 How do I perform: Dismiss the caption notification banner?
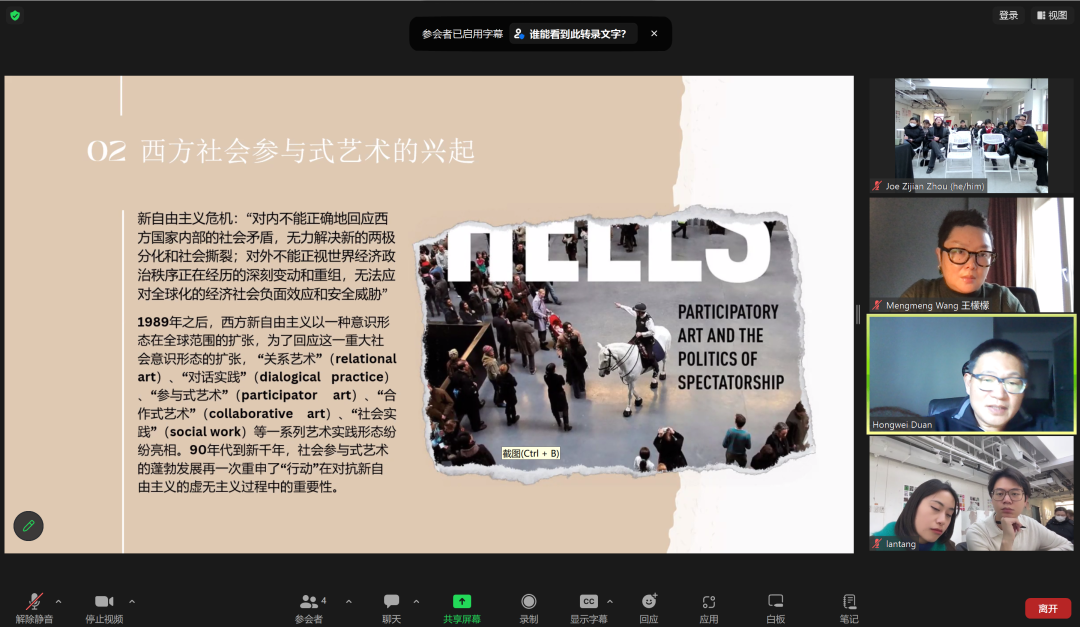coord(654,33)
